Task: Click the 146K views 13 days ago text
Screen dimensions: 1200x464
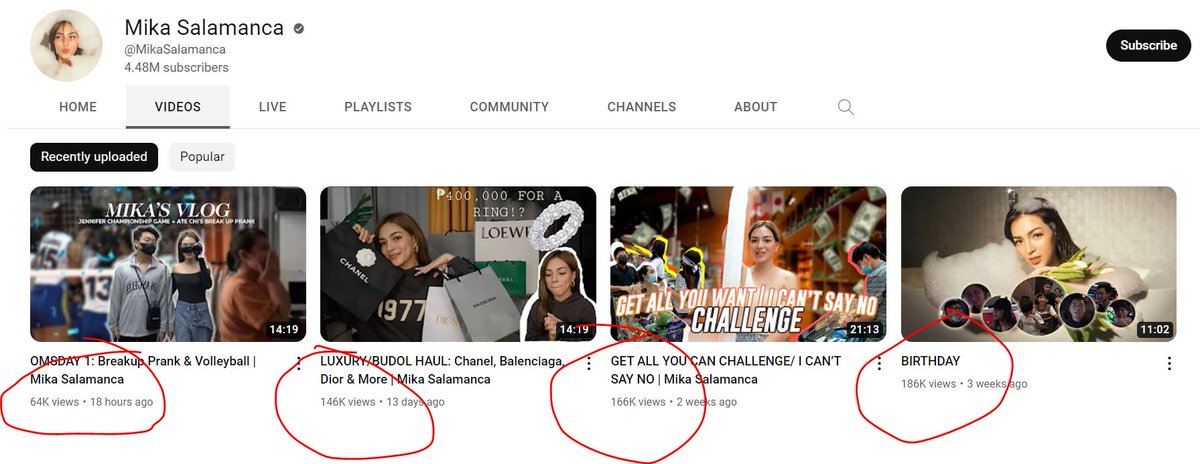Action: tap(382, 402)
